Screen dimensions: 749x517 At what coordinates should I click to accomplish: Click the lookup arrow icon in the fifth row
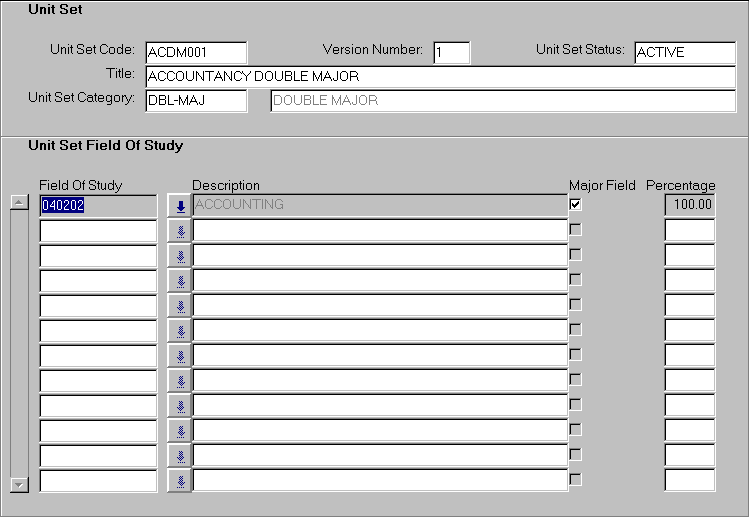pos(180,306)
